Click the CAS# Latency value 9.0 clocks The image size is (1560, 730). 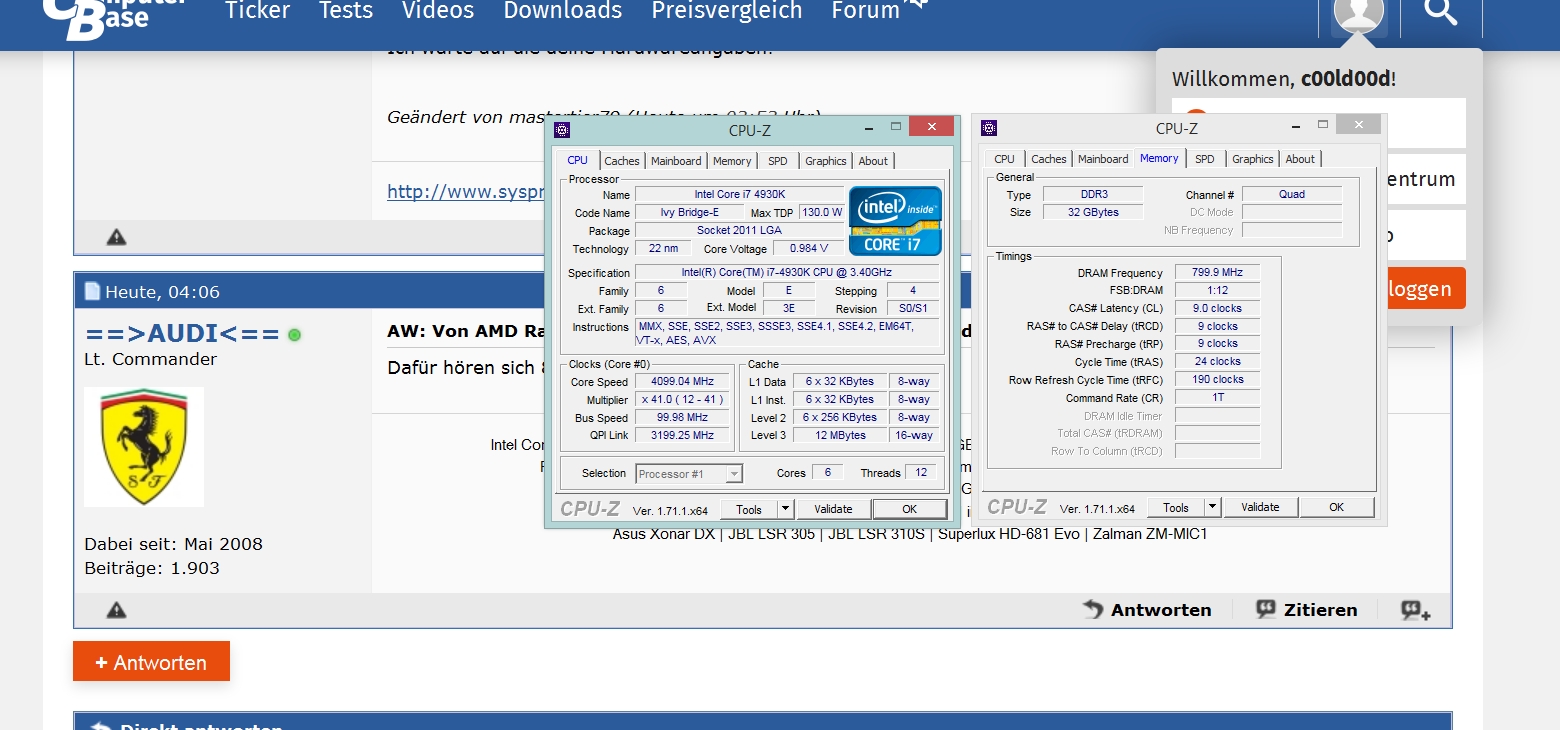[1217, 308]
